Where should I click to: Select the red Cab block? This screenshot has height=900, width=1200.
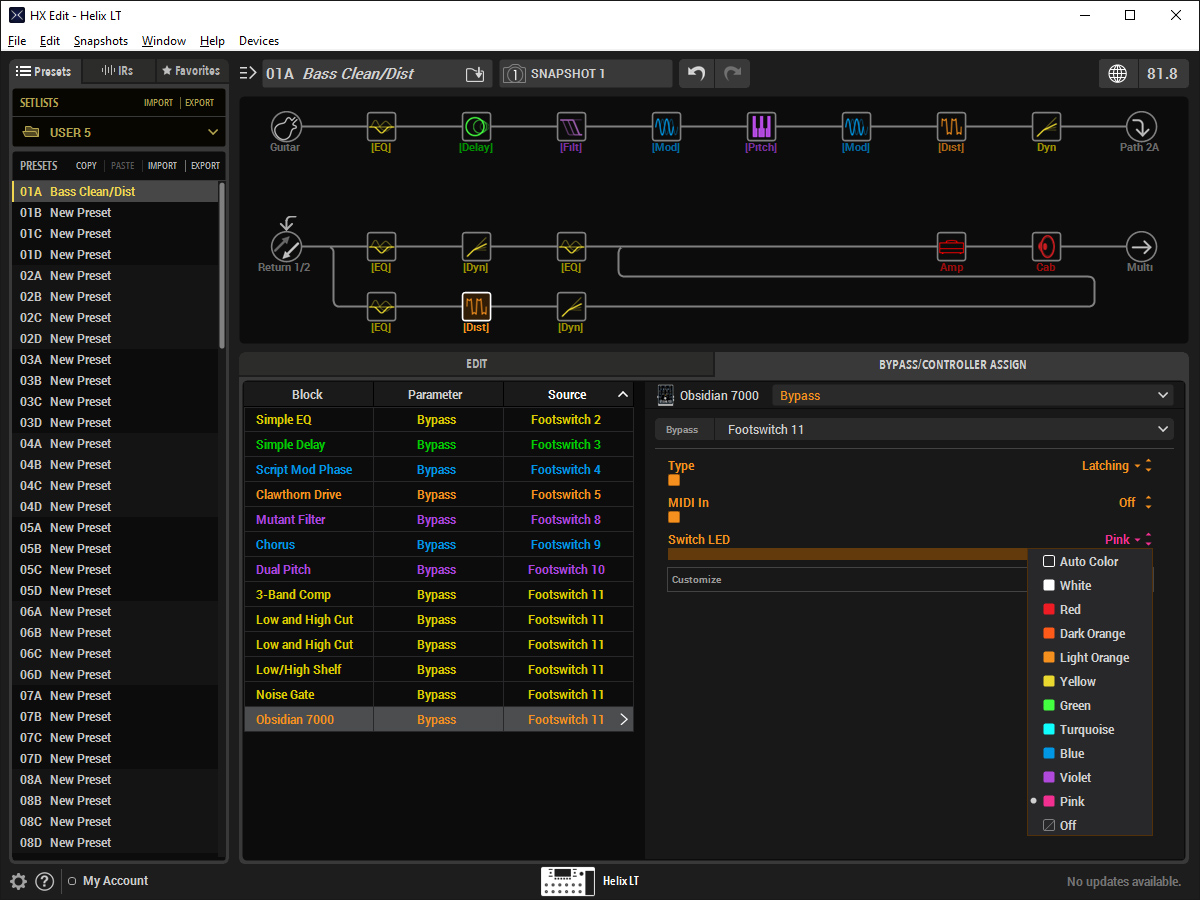click(1046, 247)
